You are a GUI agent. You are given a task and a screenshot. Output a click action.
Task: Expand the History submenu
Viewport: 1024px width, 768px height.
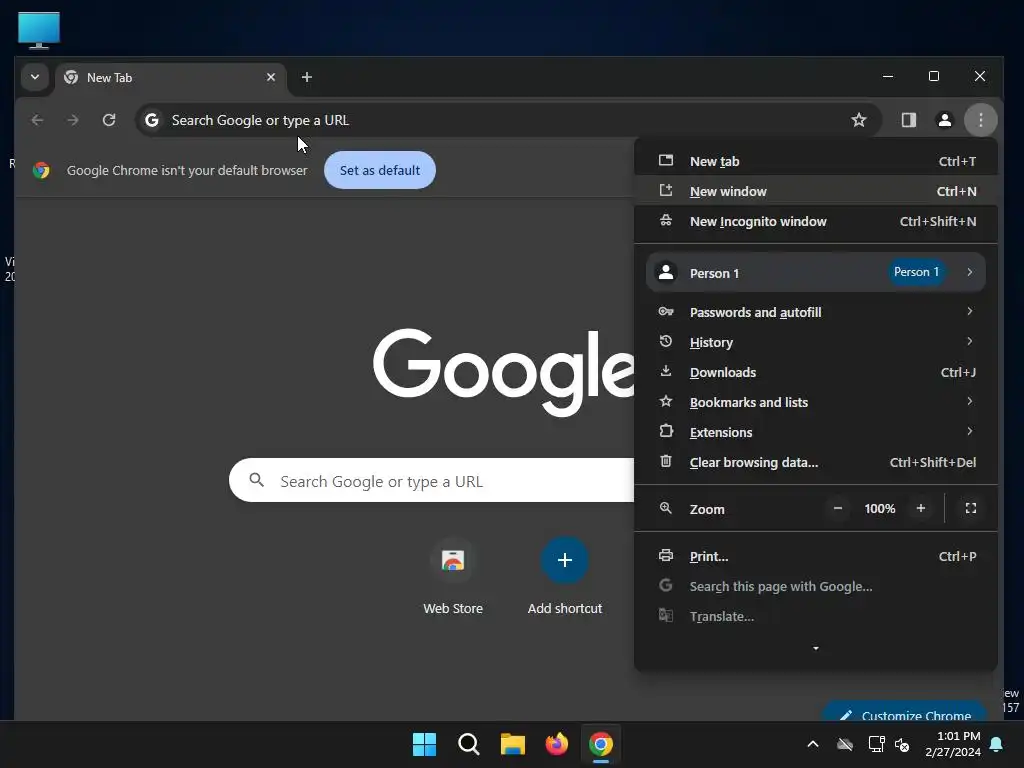(816, 342)
